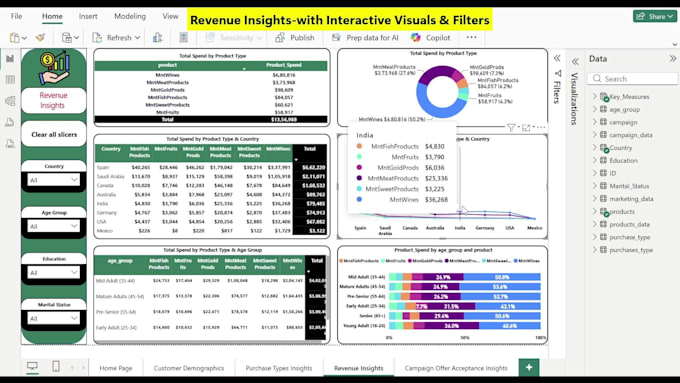Click the funnel icon on Filters pane
680x383 pixels.
coord(558,73)
